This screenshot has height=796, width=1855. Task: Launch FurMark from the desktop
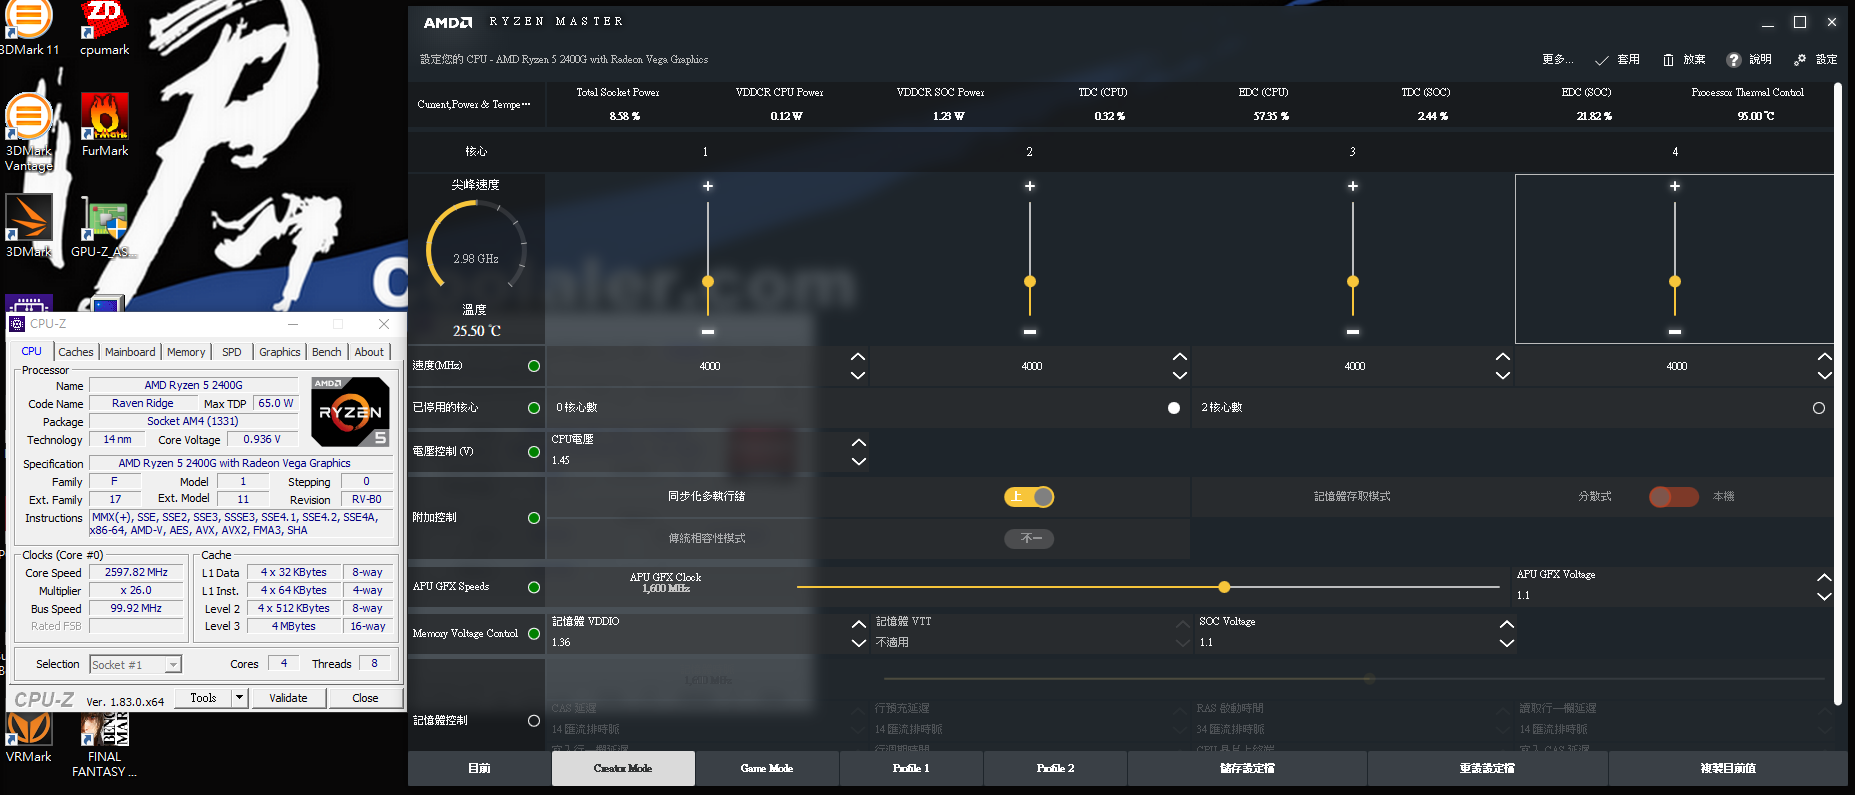[105, 125]
